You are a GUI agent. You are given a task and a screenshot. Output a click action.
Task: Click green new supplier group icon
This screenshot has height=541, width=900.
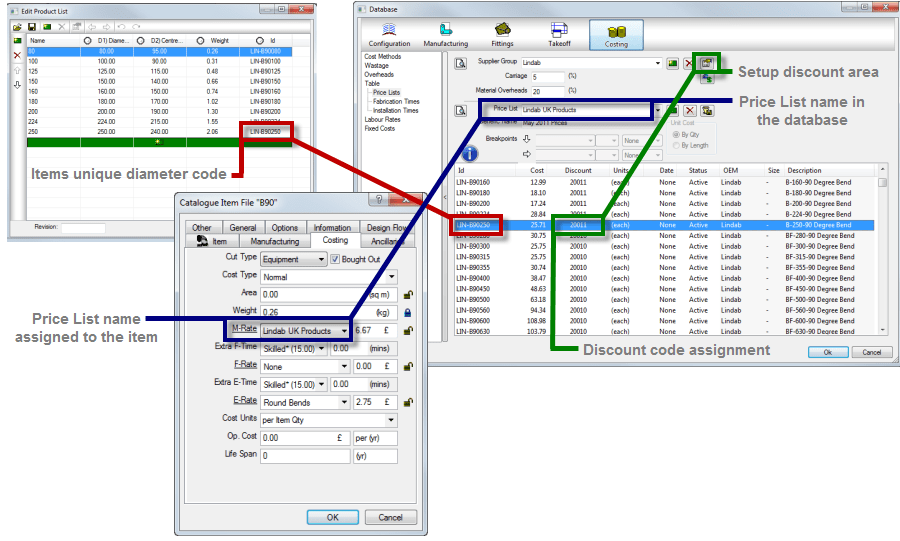click(673, 63)
